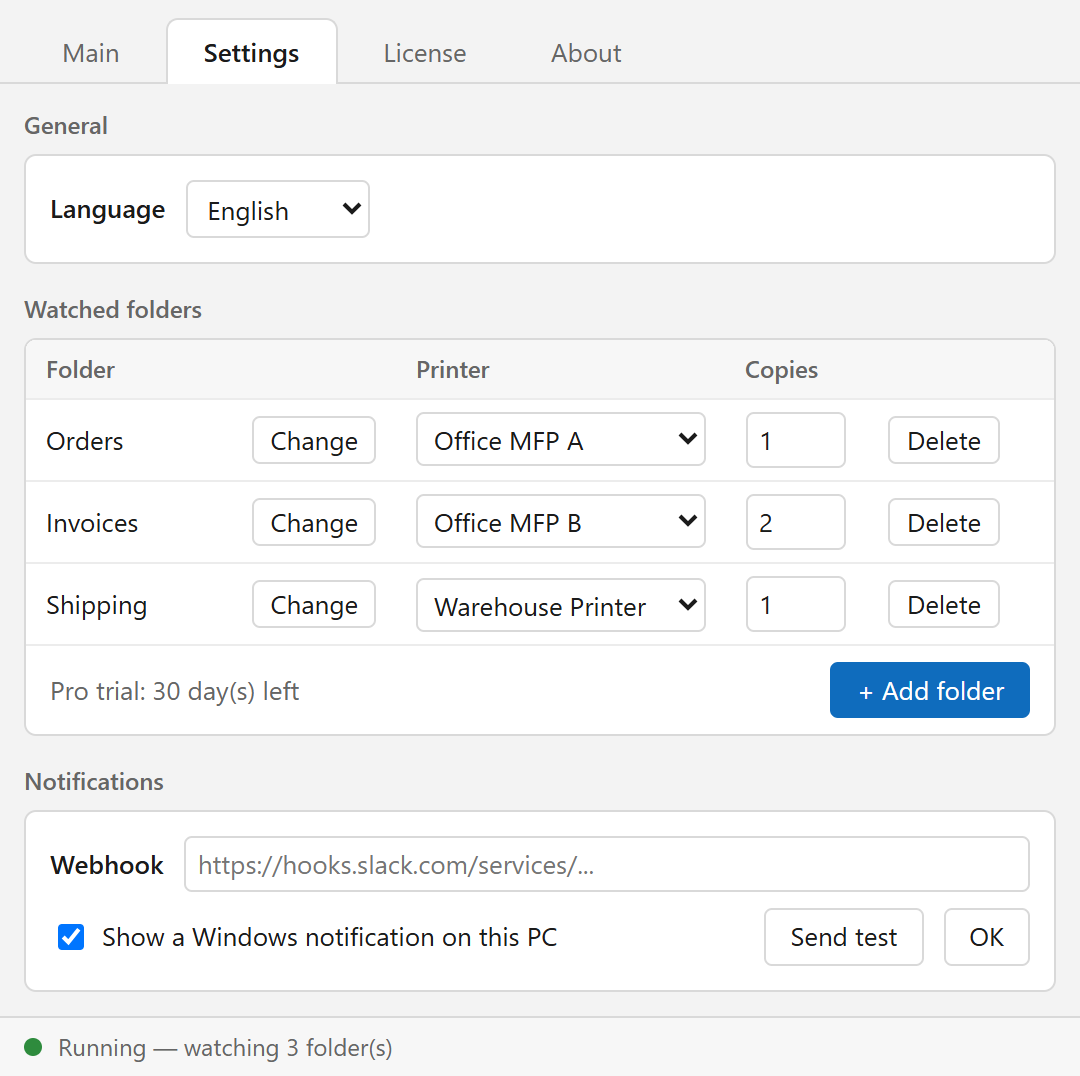This screenshot has height=1076, width=1080.
Task: Click the Orders folder name
Action: 85,441
